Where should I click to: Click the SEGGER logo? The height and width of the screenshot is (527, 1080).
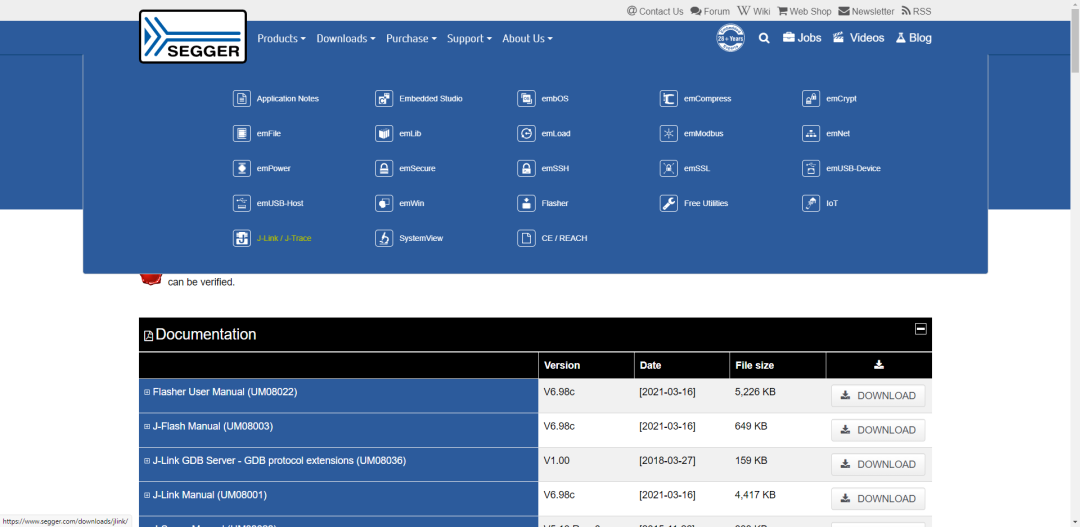pos(193,37)
